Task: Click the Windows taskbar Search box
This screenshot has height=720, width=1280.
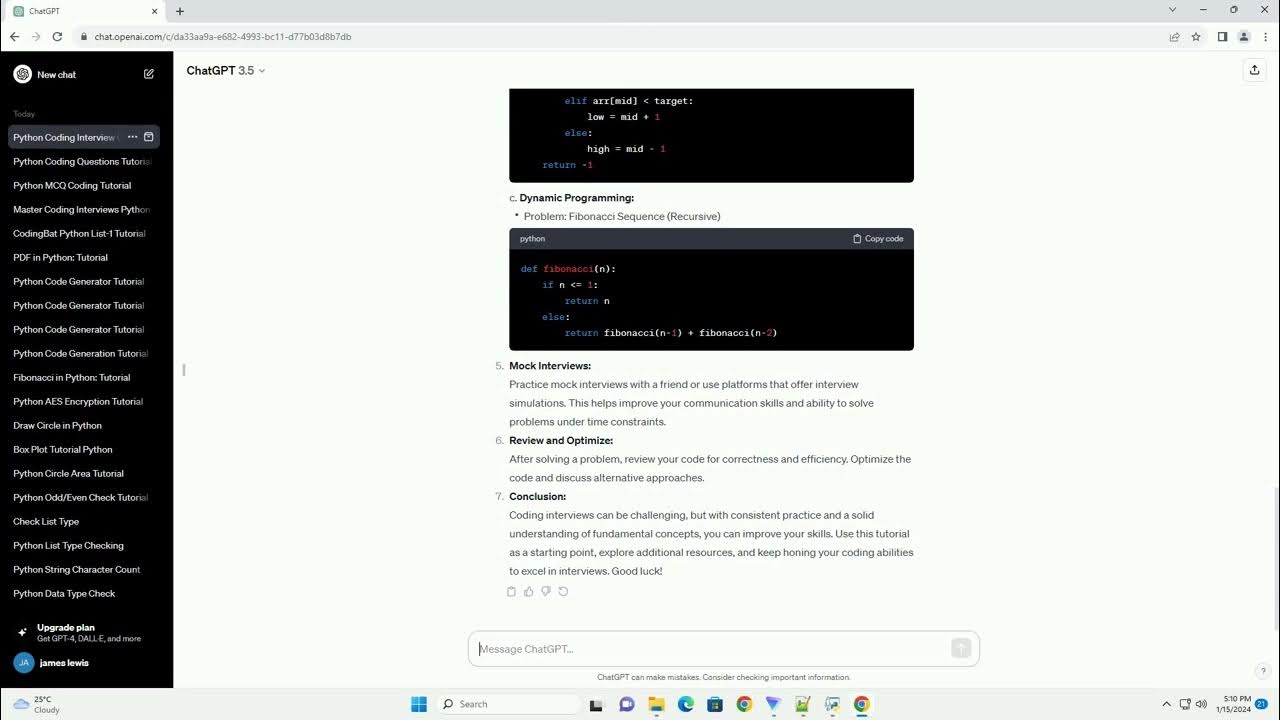Action: [507, 704]
